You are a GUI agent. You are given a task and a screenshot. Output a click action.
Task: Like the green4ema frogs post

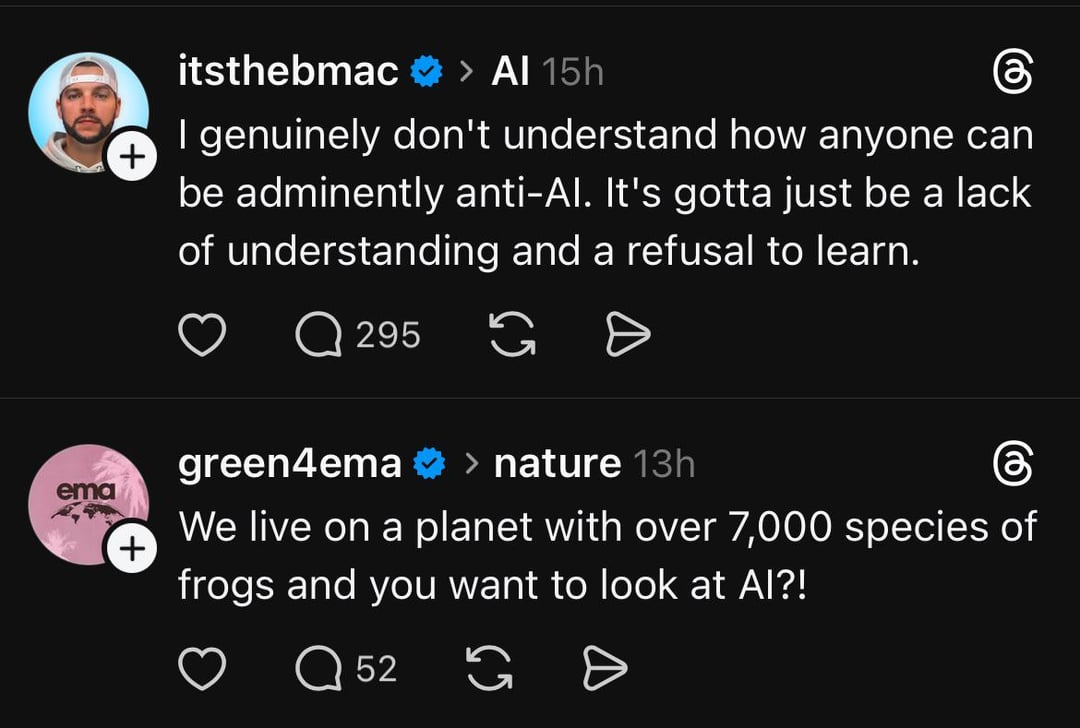click(x=201, y=669)
